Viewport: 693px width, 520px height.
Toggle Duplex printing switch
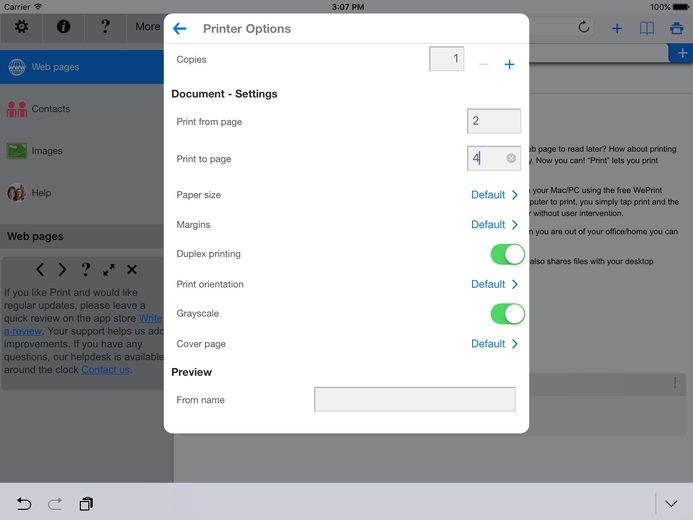pyautogui.click(x=507, y=254)
